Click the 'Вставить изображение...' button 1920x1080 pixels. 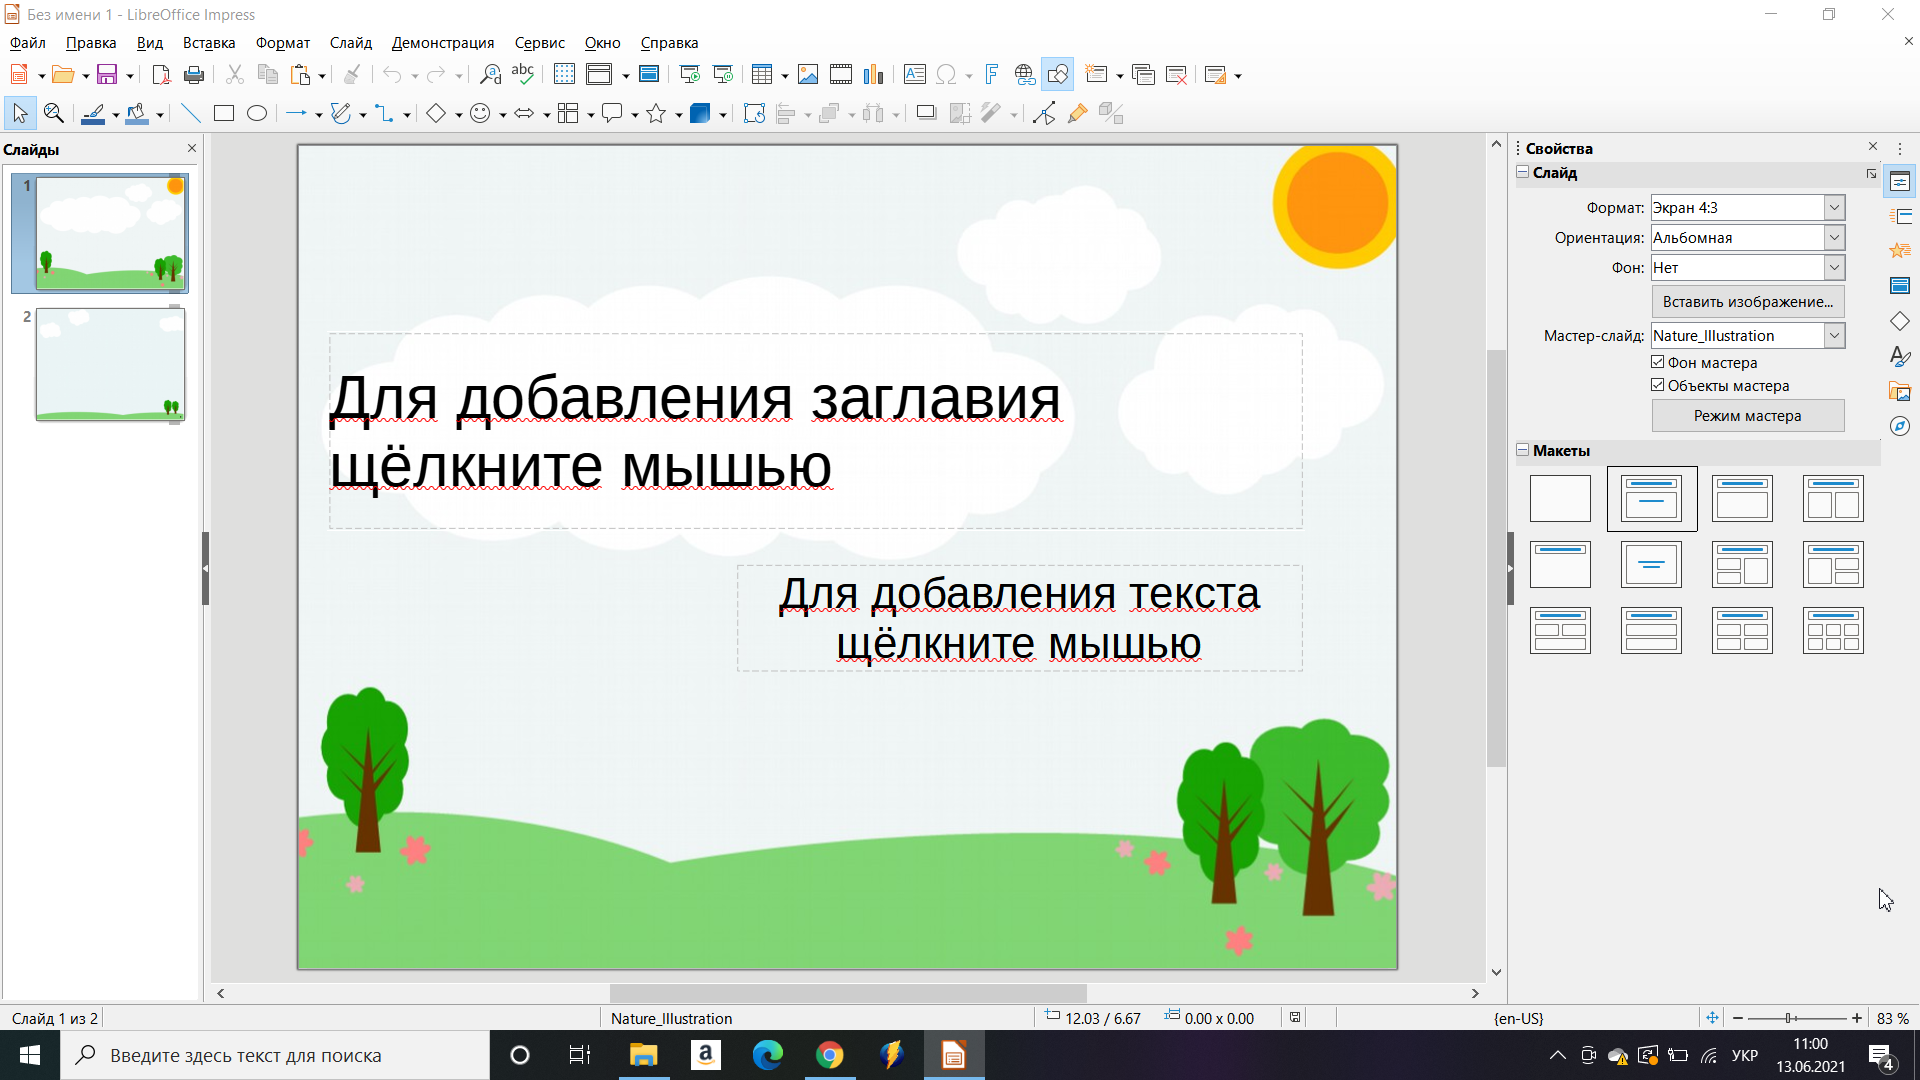[x=1747, y=302]
